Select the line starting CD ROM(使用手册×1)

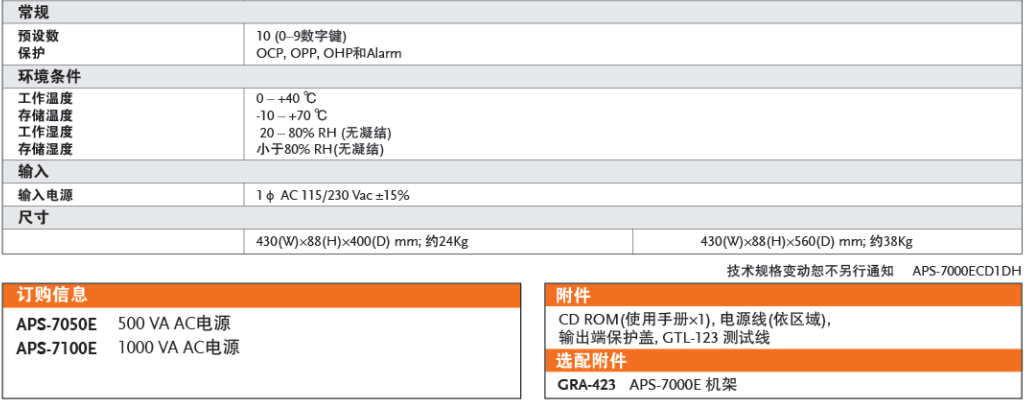(696, 321)
